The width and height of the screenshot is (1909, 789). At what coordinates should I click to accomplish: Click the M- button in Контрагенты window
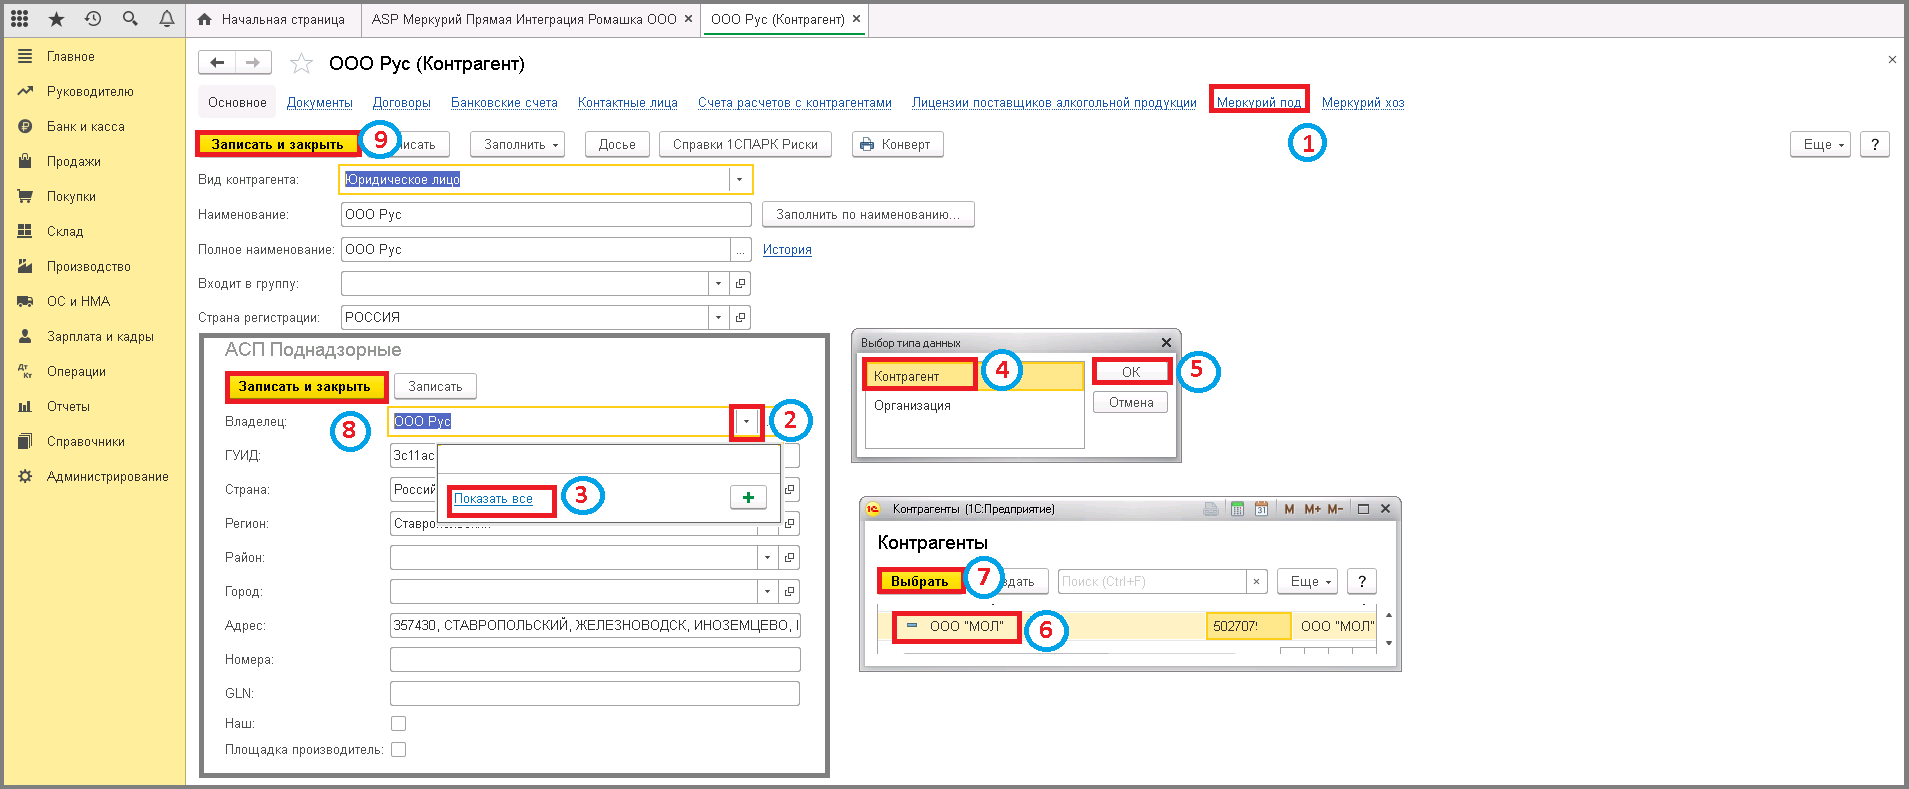pos(1335,509)
